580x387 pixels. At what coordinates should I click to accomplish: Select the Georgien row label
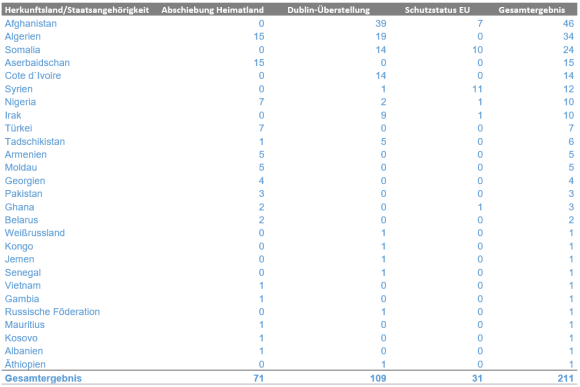coord(25,181)
